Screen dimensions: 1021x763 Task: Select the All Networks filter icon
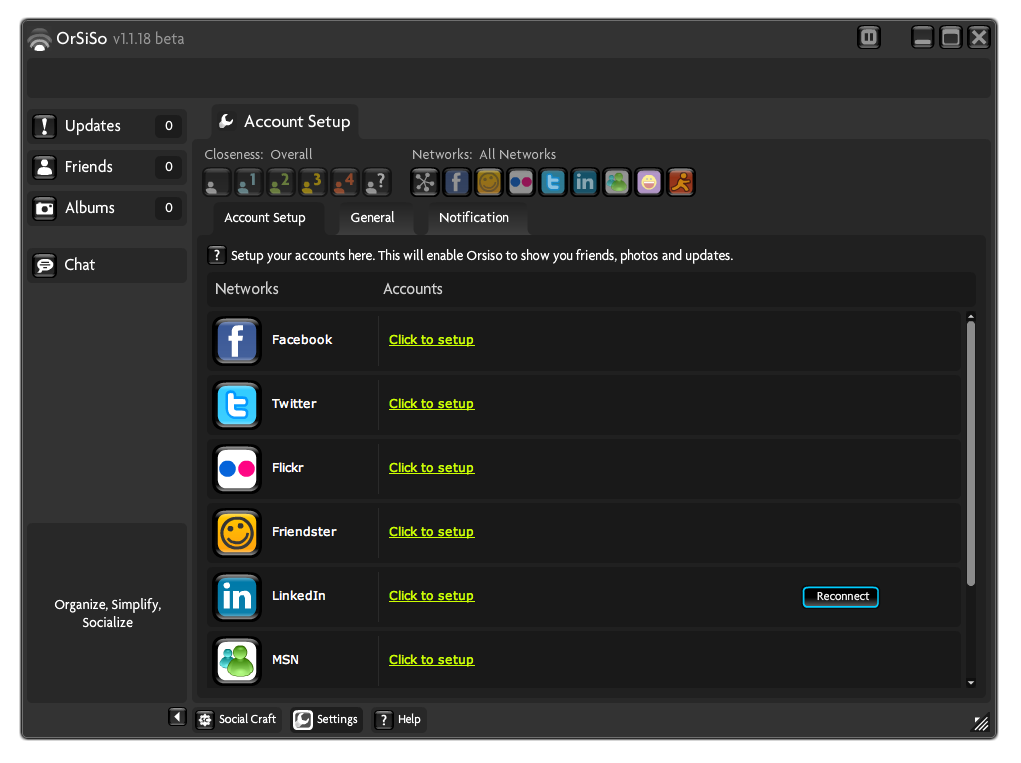[x=425, y=182]
